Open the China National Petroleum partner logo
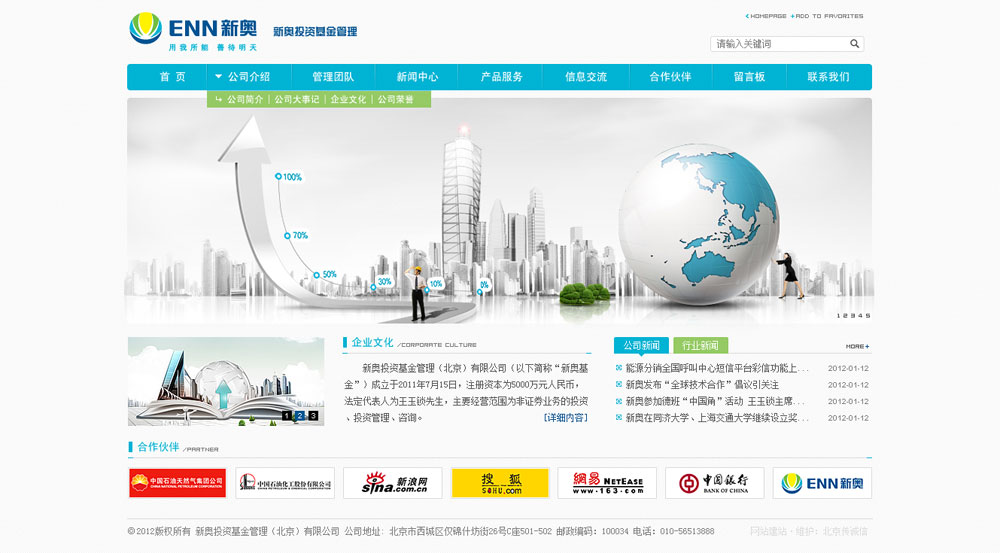1000x553 pixels. (x=177, y=483)
